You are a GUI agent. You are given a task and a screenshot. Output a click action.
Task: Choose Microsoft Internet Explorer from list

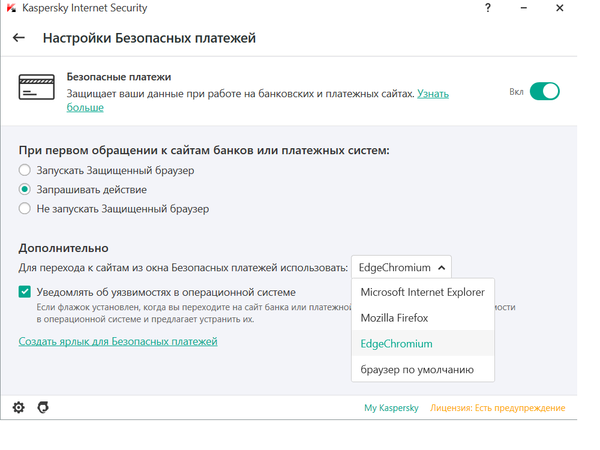(x=422, y=292)
